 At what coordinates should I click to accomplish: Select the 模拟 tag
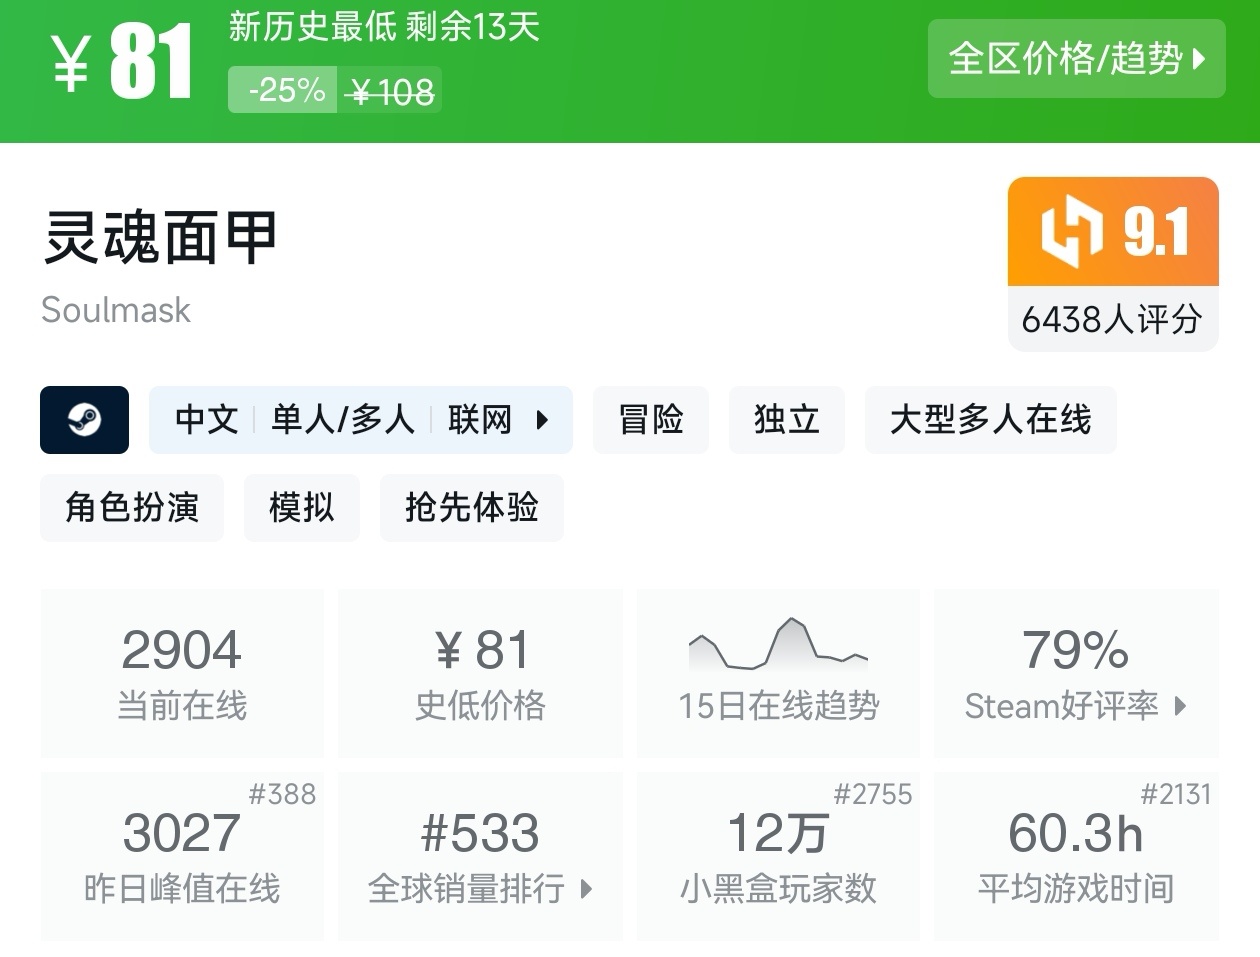pyautogui.click(x=302, y=508)
